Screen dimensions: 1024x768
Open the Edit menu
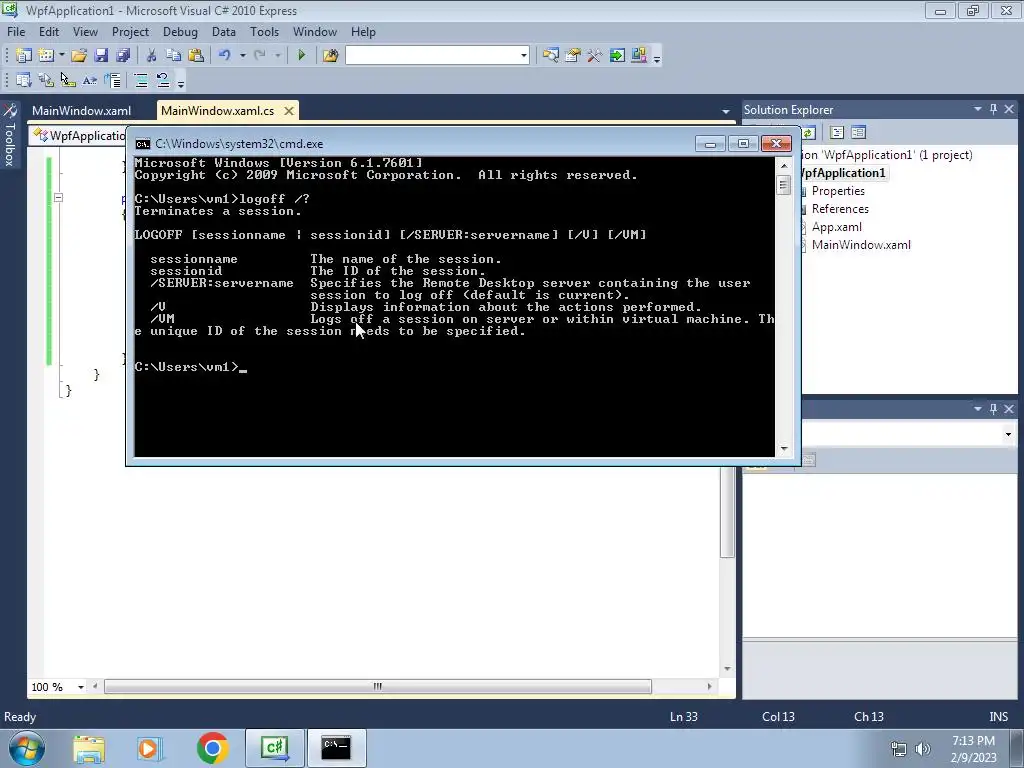tap(49, 31)
